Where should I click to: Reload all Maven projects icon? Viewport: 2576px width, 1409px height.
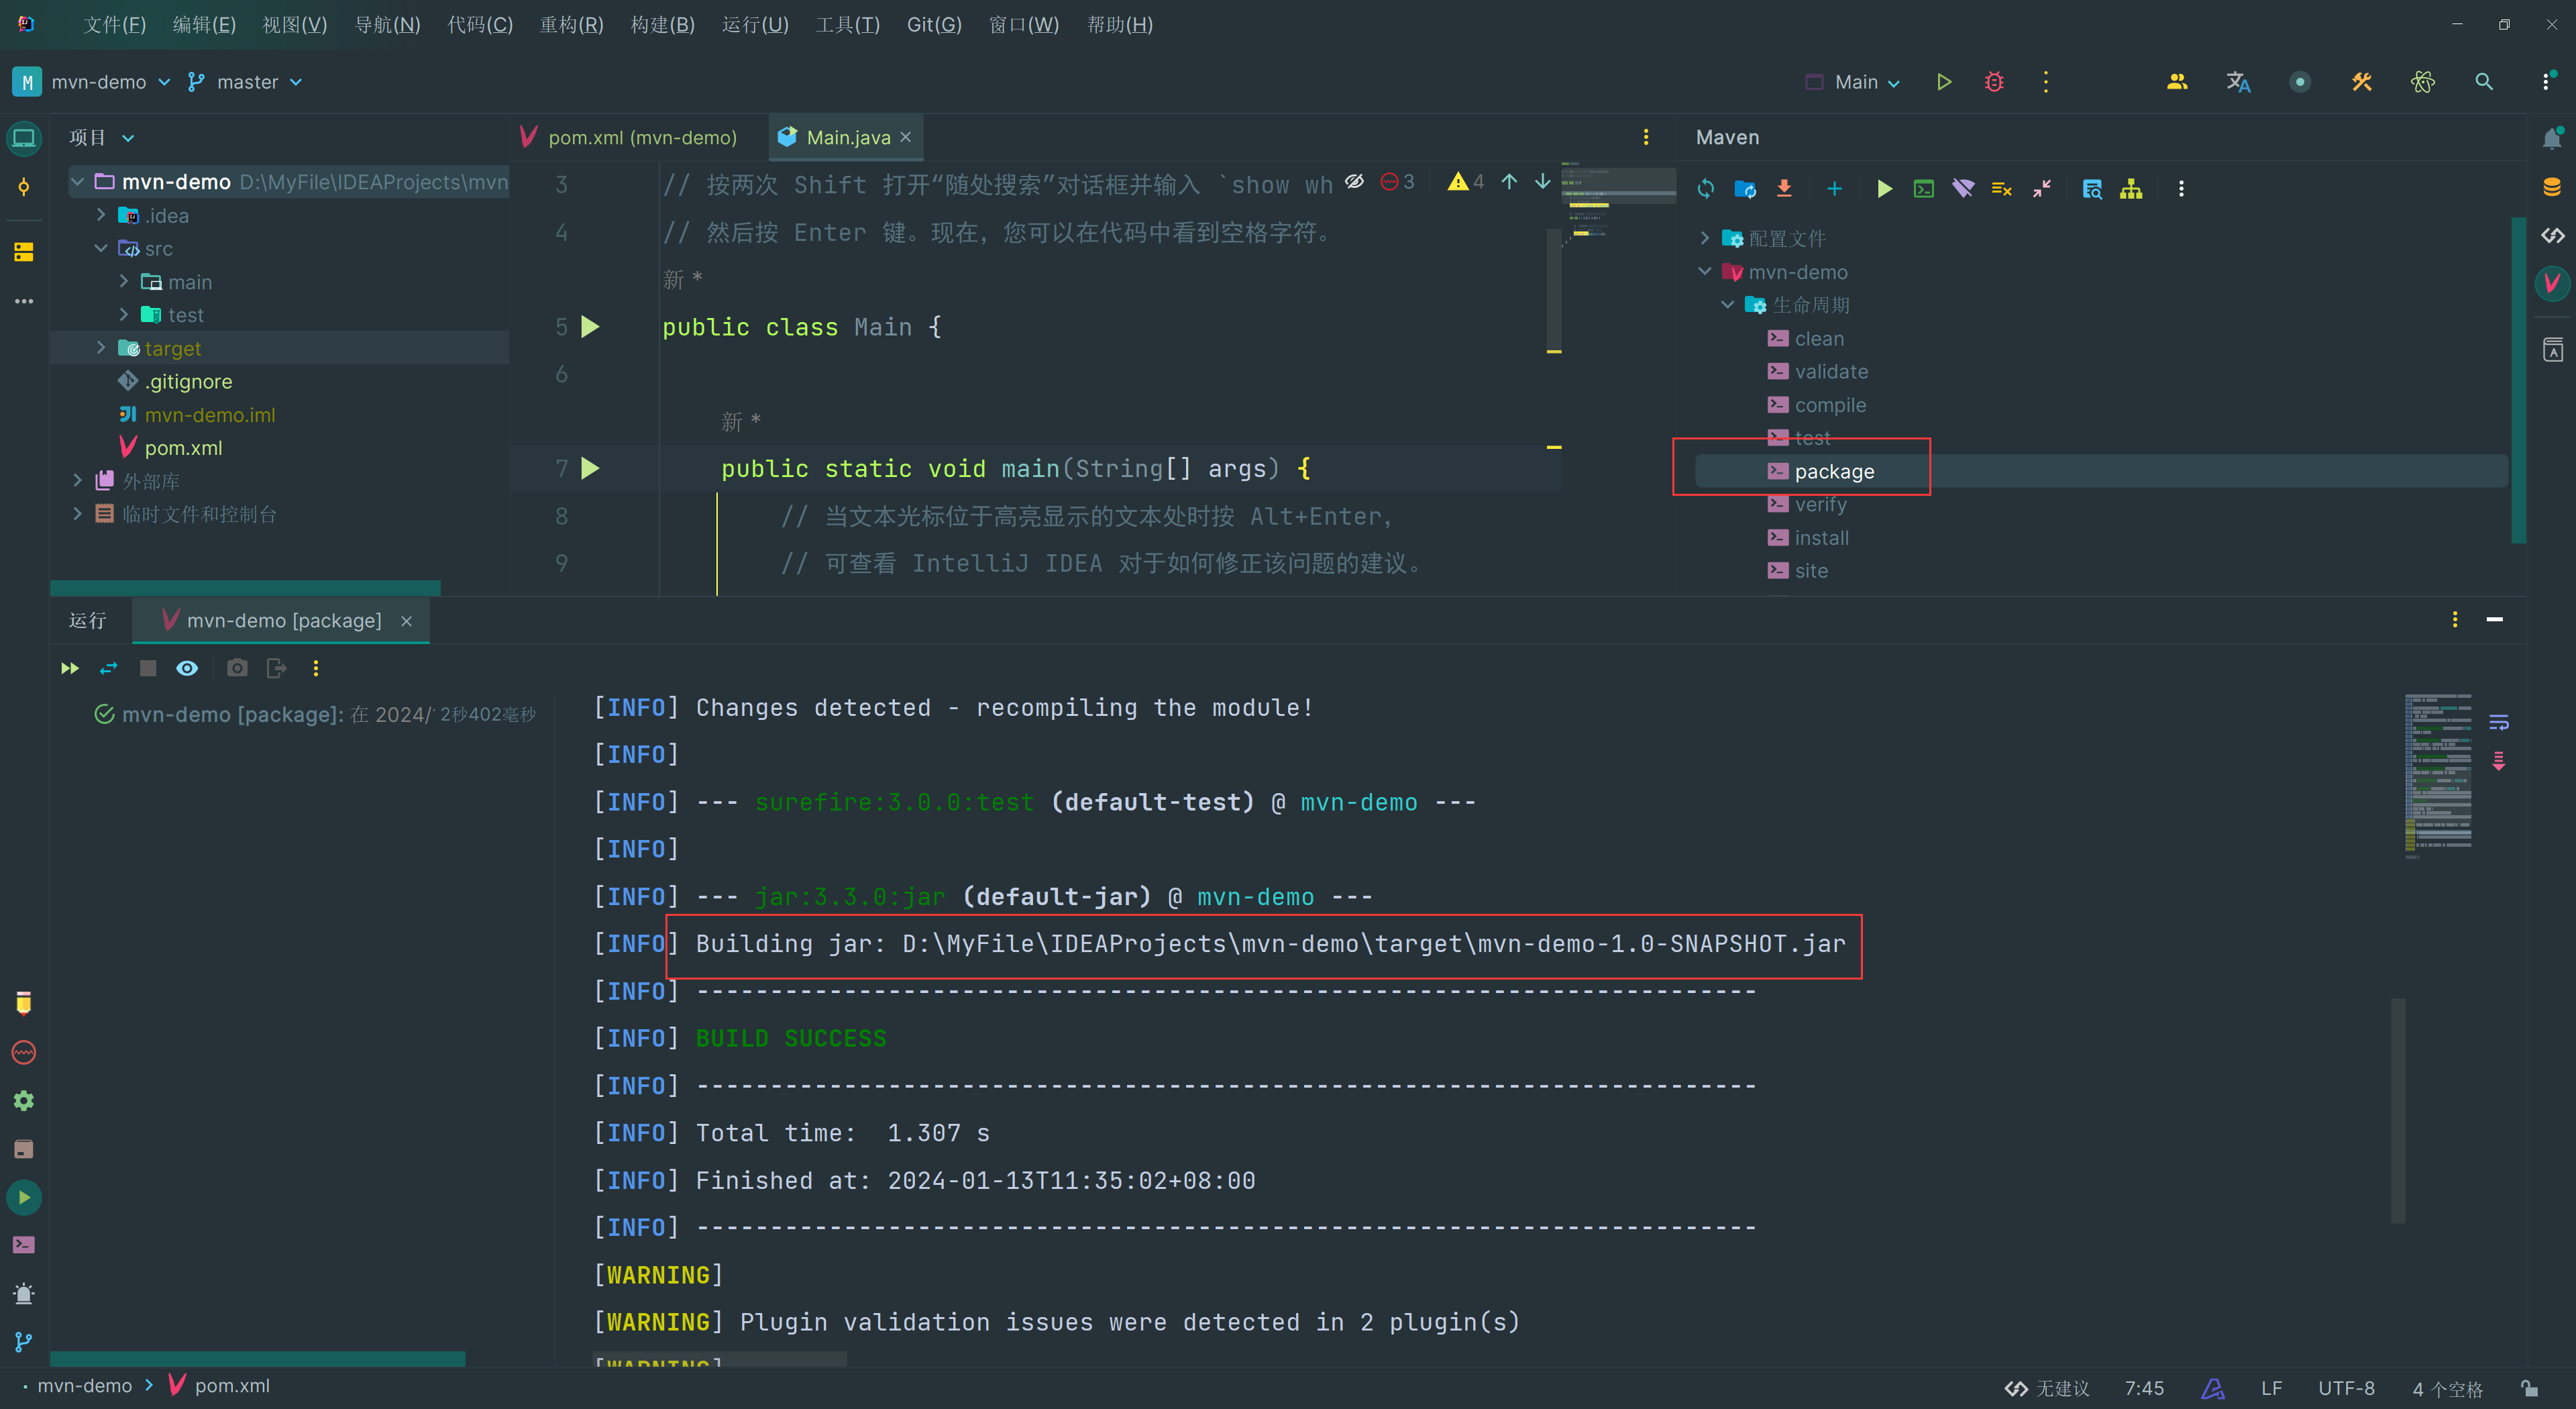(1706, 189)
